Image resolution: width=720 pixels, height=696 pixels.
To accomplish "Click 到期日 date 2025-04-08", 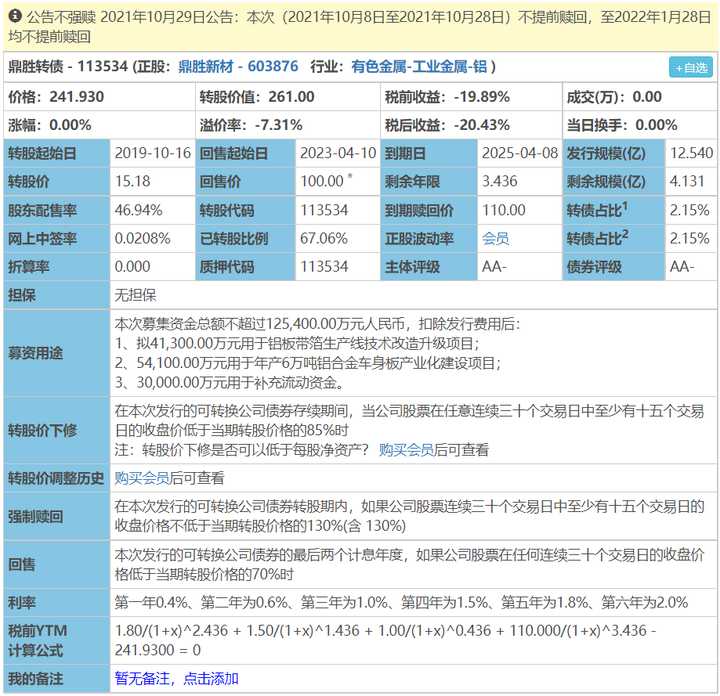I will (x=520, y=153).
